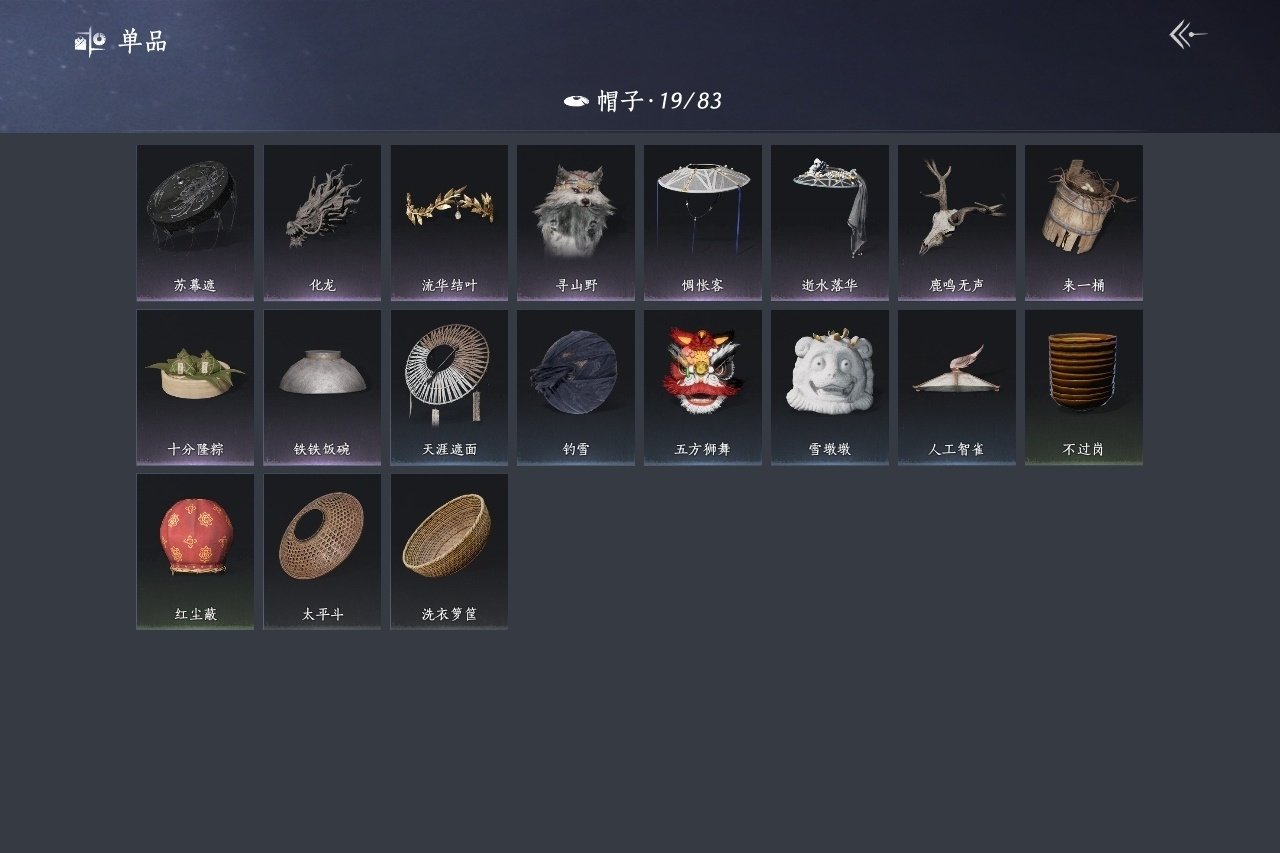
Task: Select the 五方狮舞 lion dance mask
Action: (x=703, y=387)
